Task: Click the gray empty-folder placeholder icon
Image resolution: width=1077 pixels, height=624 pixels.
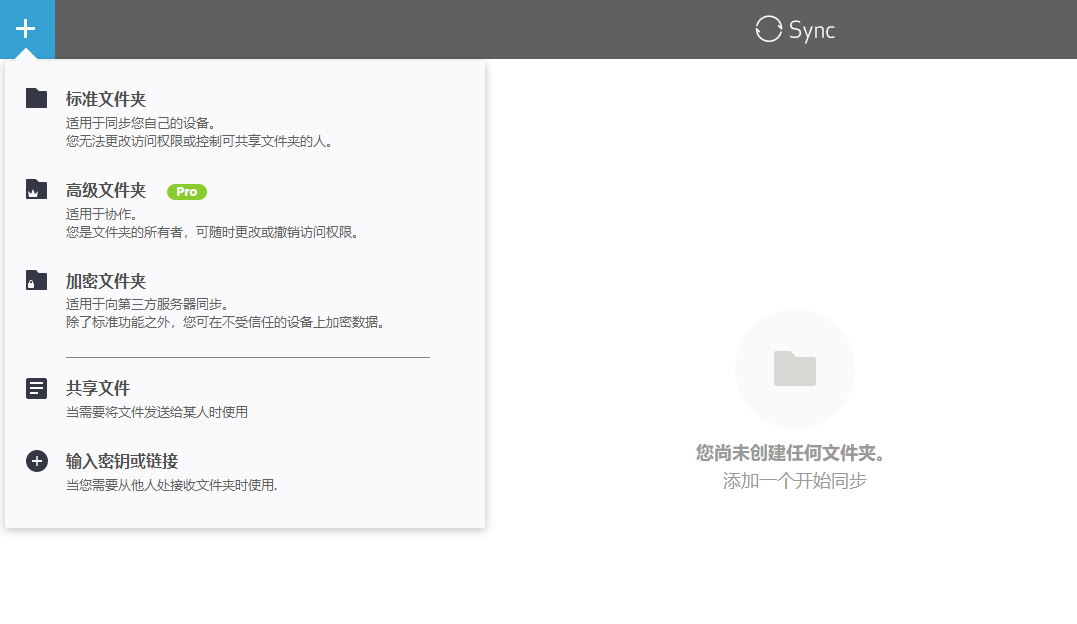Action: (x=795, y=368)
